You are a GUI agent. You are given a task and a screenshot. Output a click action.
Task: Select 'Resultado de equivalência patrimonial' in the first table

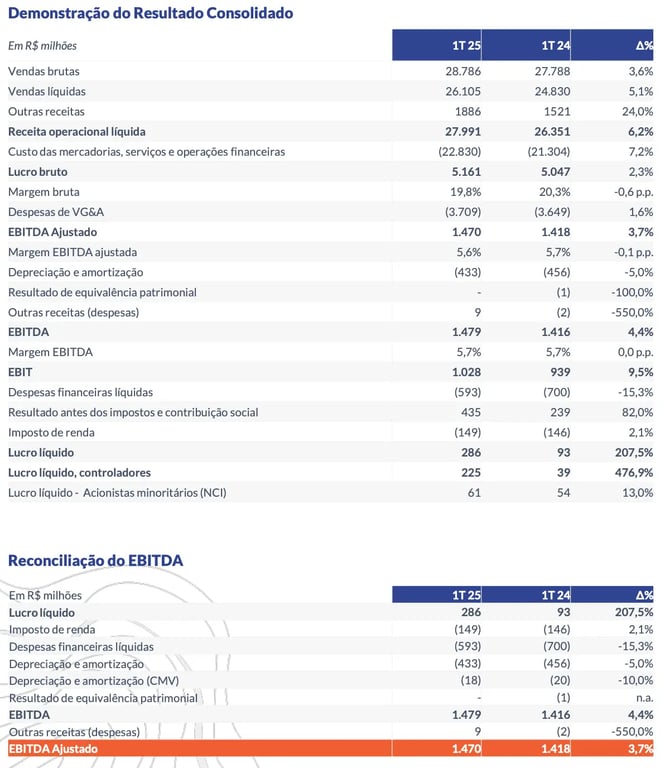coord(102,292)
